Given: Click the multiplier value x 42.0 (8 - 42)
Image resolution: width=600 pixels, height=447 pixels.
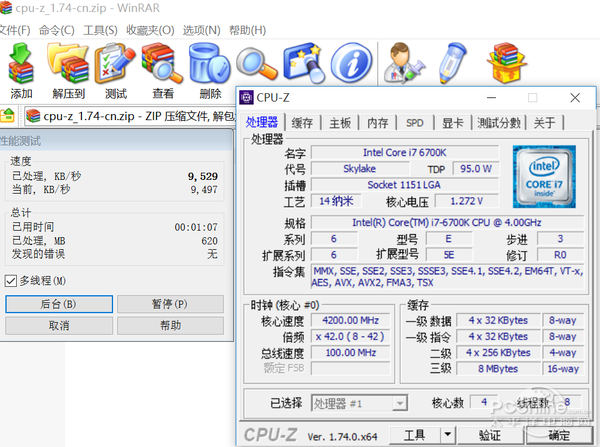Looking at the screenshot, I should point(351,336).
